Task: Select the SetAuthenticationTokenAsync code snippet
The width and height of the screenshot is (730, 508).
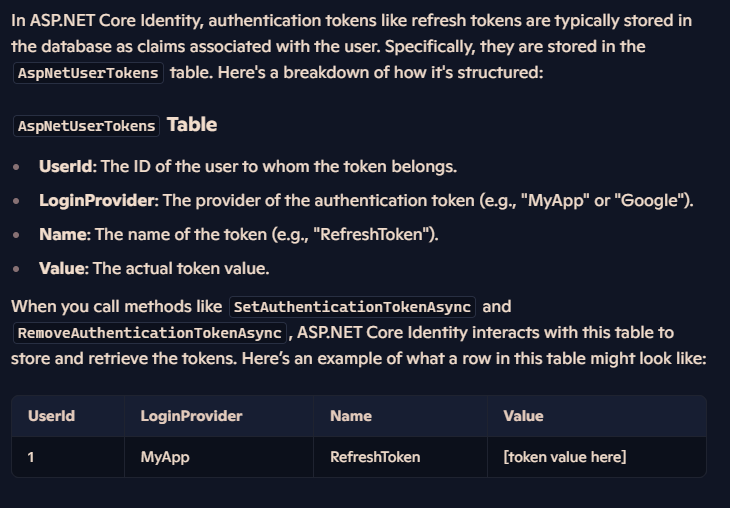Action: [352, 307]
